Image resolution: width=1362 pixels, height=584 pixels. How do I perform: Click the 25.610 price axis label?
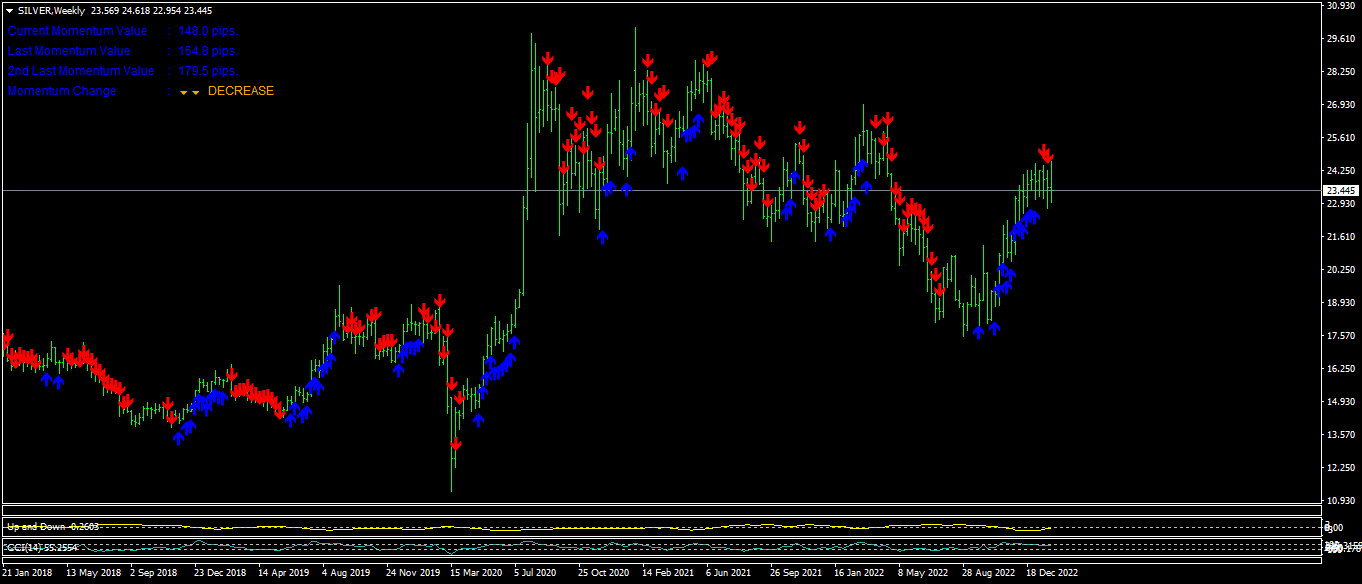pyautogui.click(x=1340, y=138)
